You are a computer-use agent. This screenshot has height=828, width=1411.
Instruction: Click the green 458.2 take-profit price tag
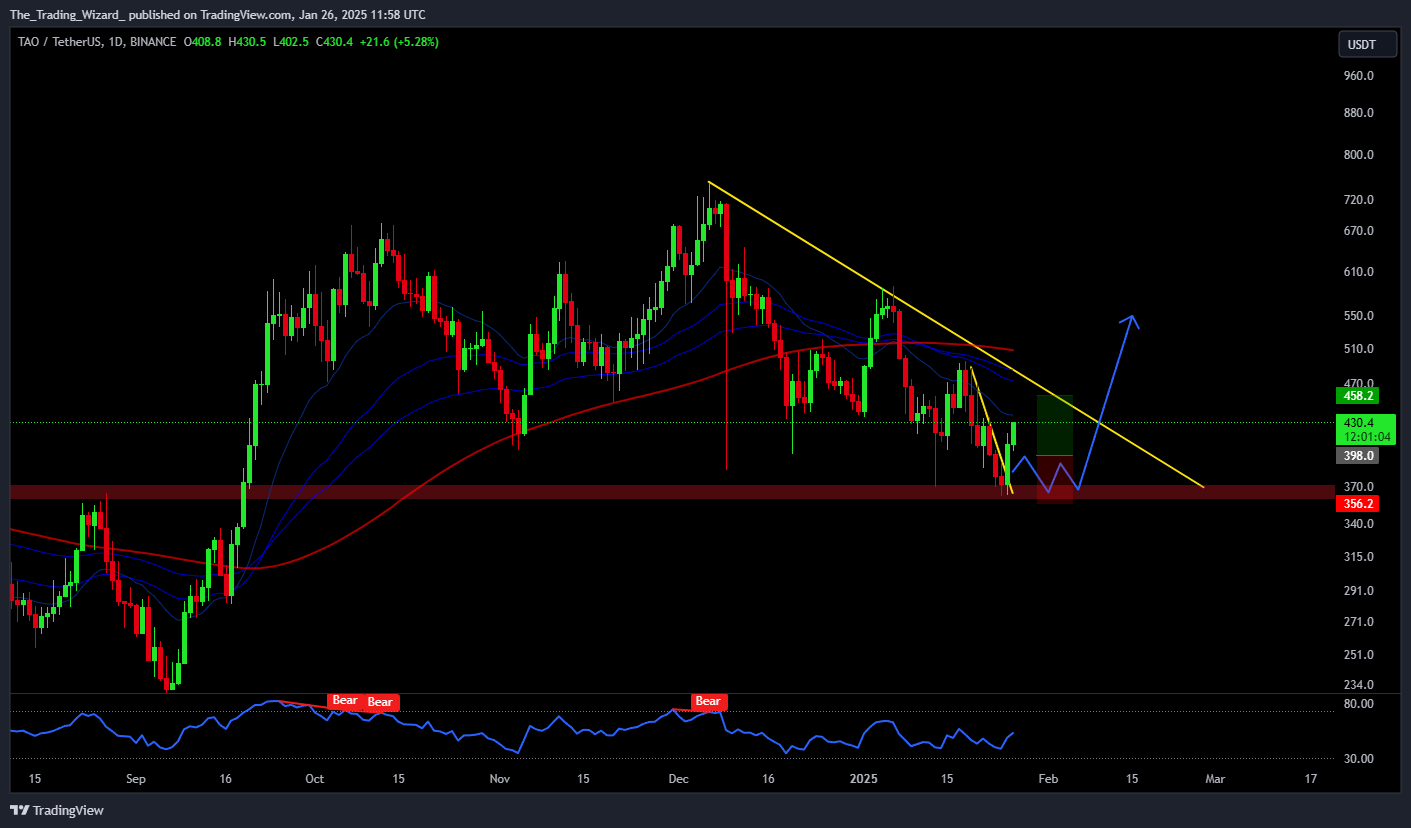coord(1358,395)
